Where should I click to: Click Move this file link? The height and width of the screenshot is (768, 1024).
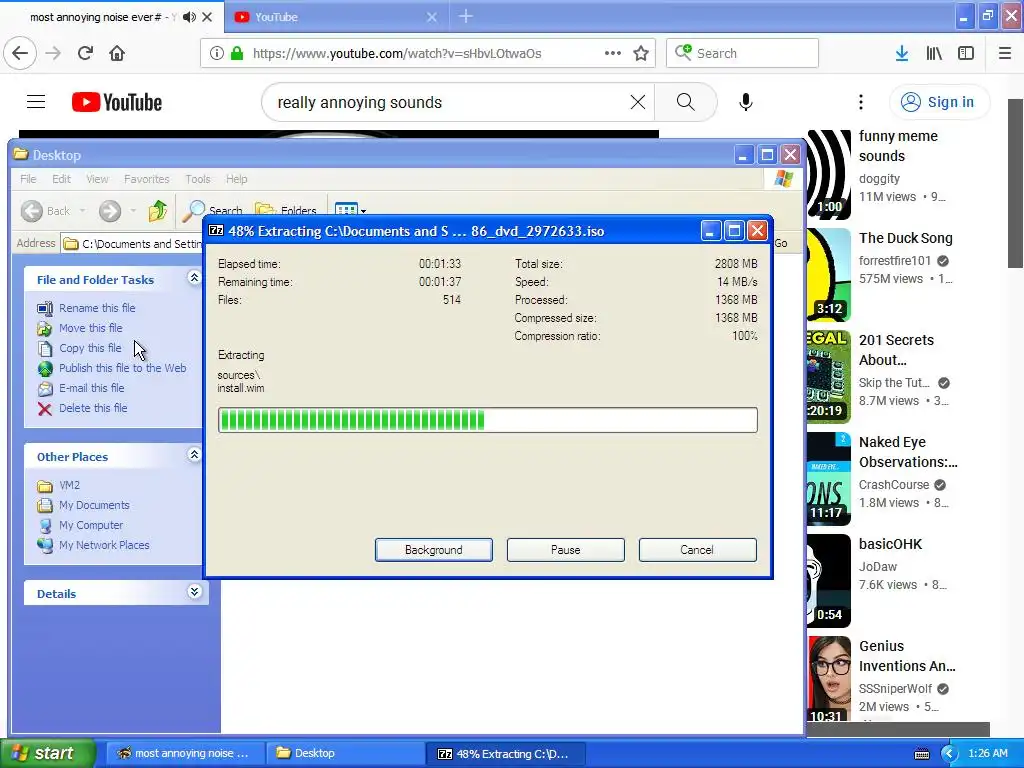[91, 328]
